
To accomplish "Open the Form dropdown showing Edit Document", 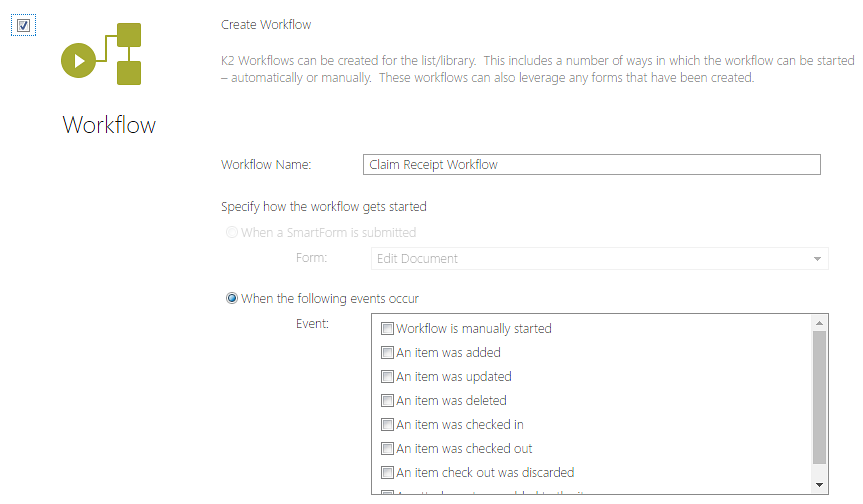I will click(x=590, y=259).
